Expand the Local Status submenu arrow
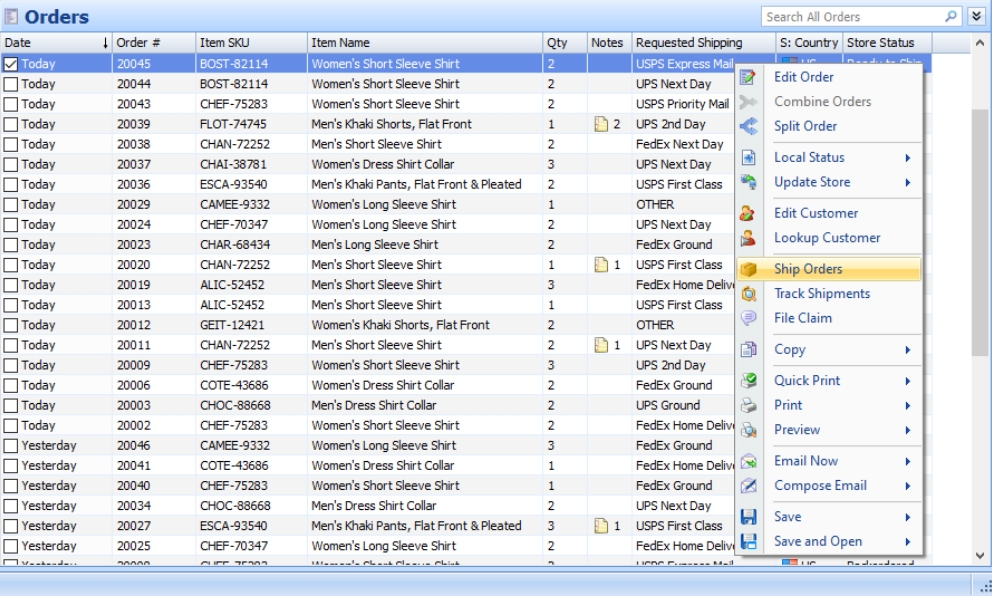The height and width of the screenshot is (596, 992). click(908, 158)
